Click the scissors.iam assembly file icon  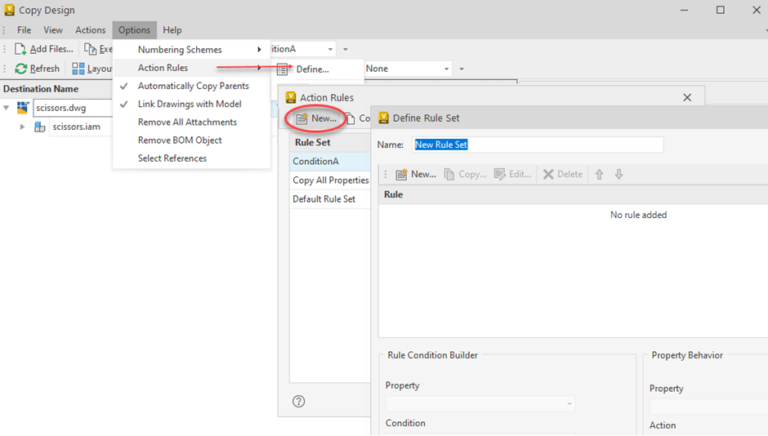coord(40,127)
